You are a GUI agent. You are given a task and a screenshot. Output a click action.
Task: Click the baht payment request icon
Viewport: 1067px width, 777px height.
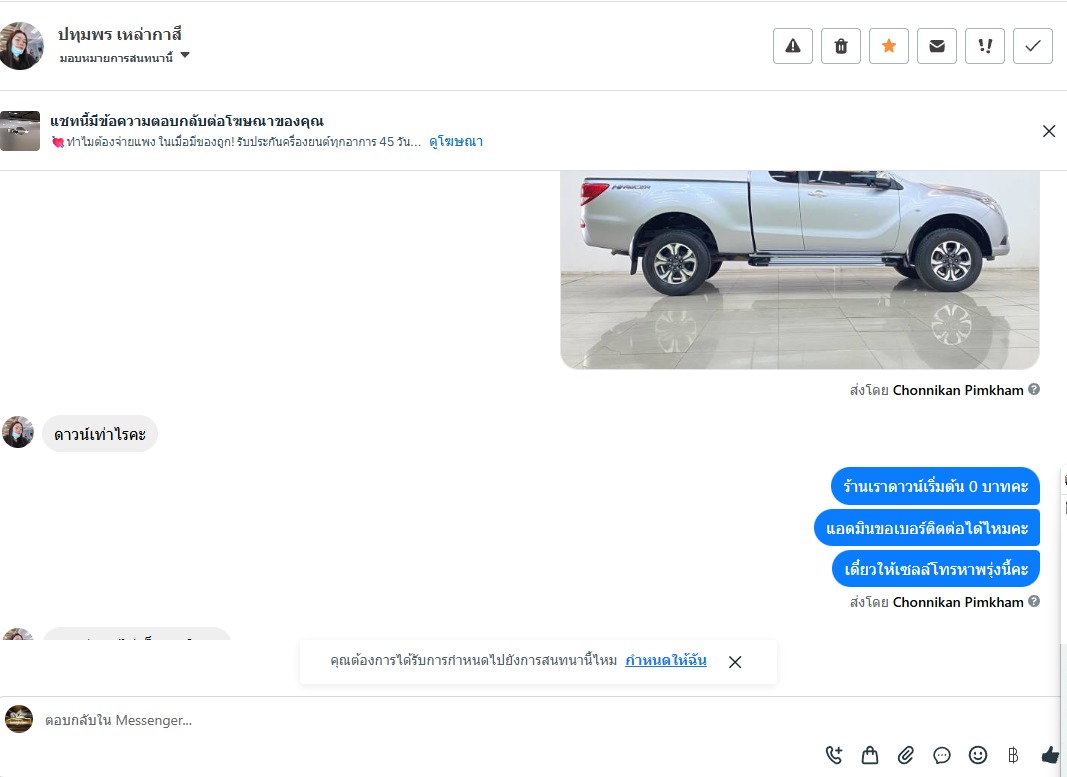tap(1013, 755)
